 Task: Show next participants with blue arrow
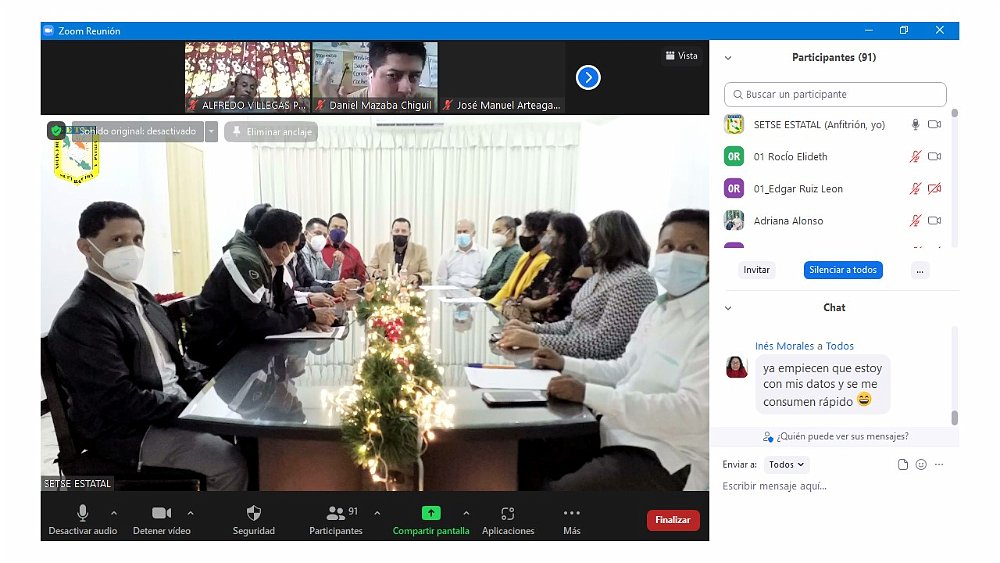(x=588, y=77)
